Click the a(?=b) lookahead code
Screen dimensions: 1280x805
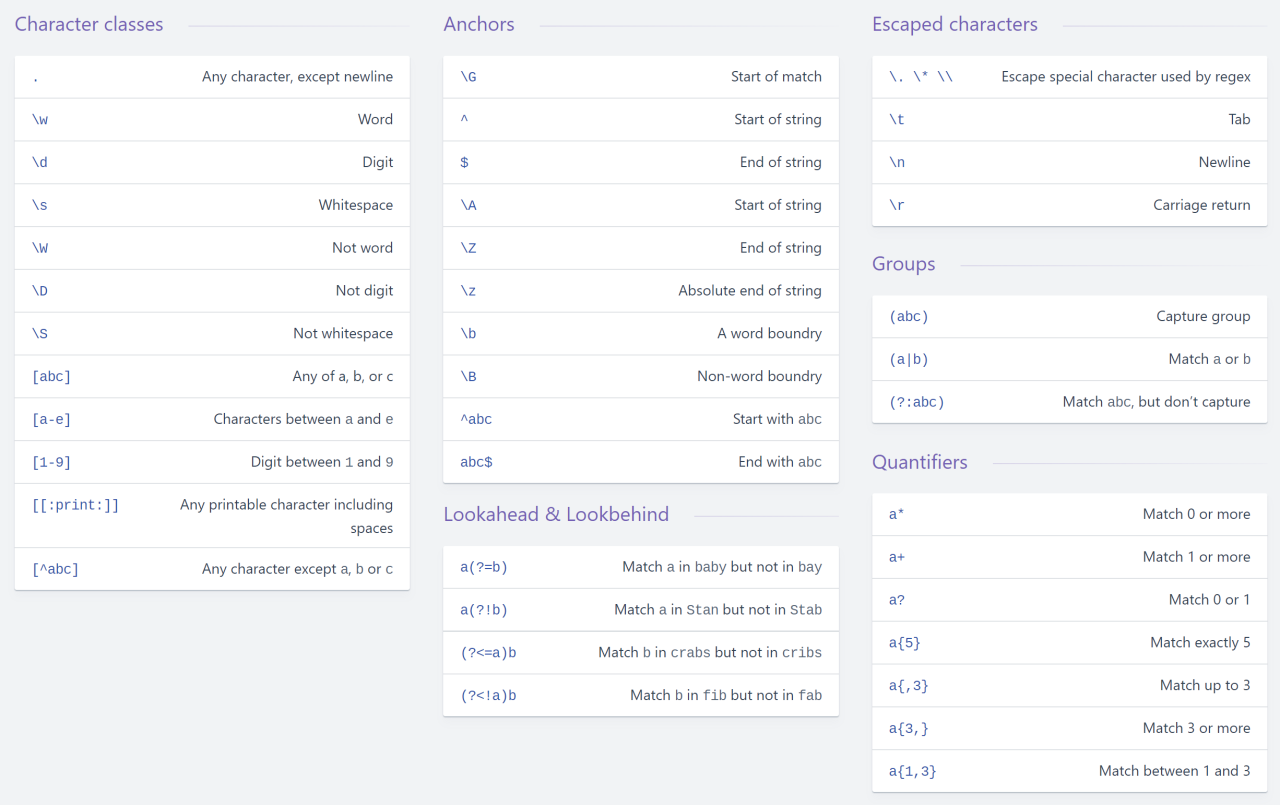click(x=484, y=567)
